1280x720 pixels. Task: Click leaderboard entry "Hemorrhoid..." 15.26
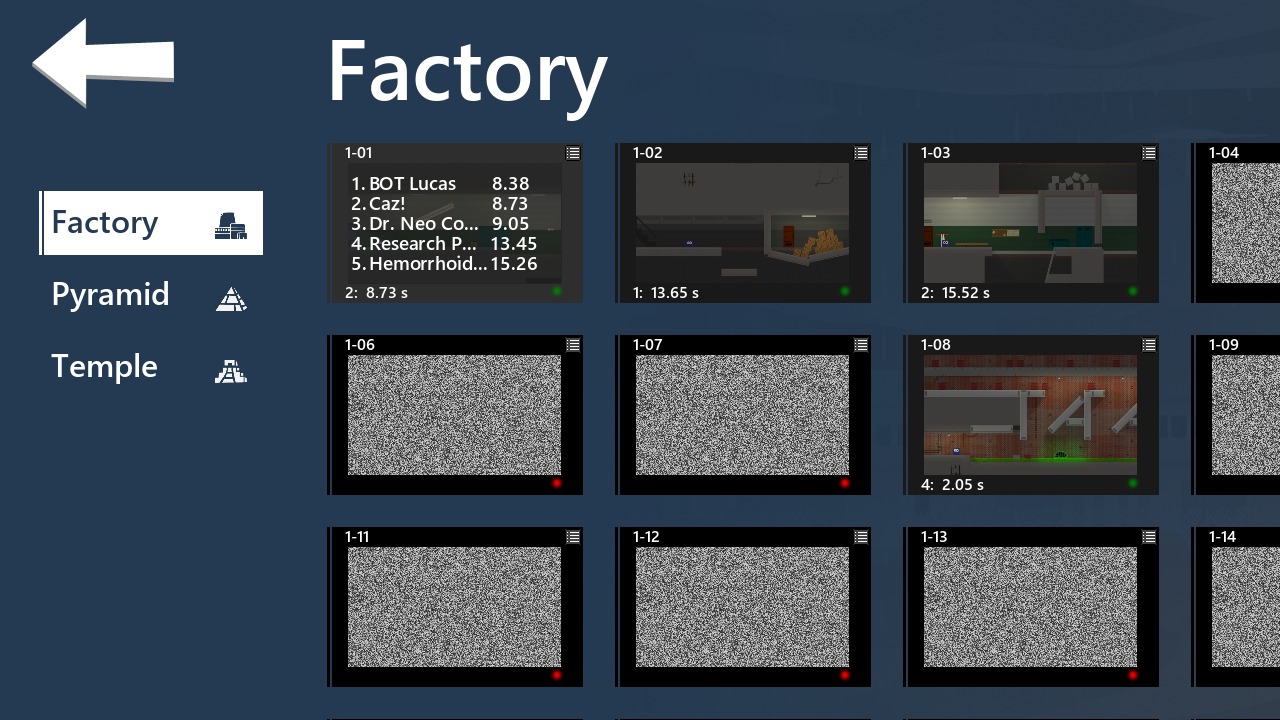[444, 264]
